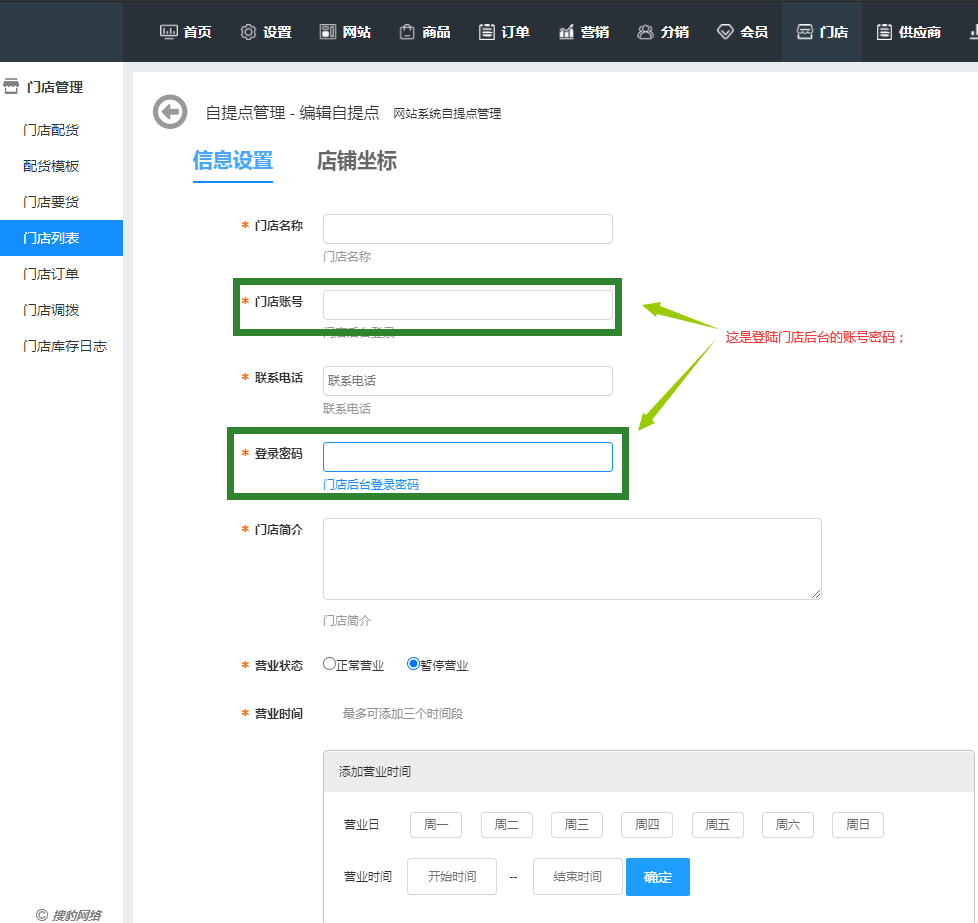
Task: Open 会员 diamond icon in navigation
Action: (x=725, y=32)
